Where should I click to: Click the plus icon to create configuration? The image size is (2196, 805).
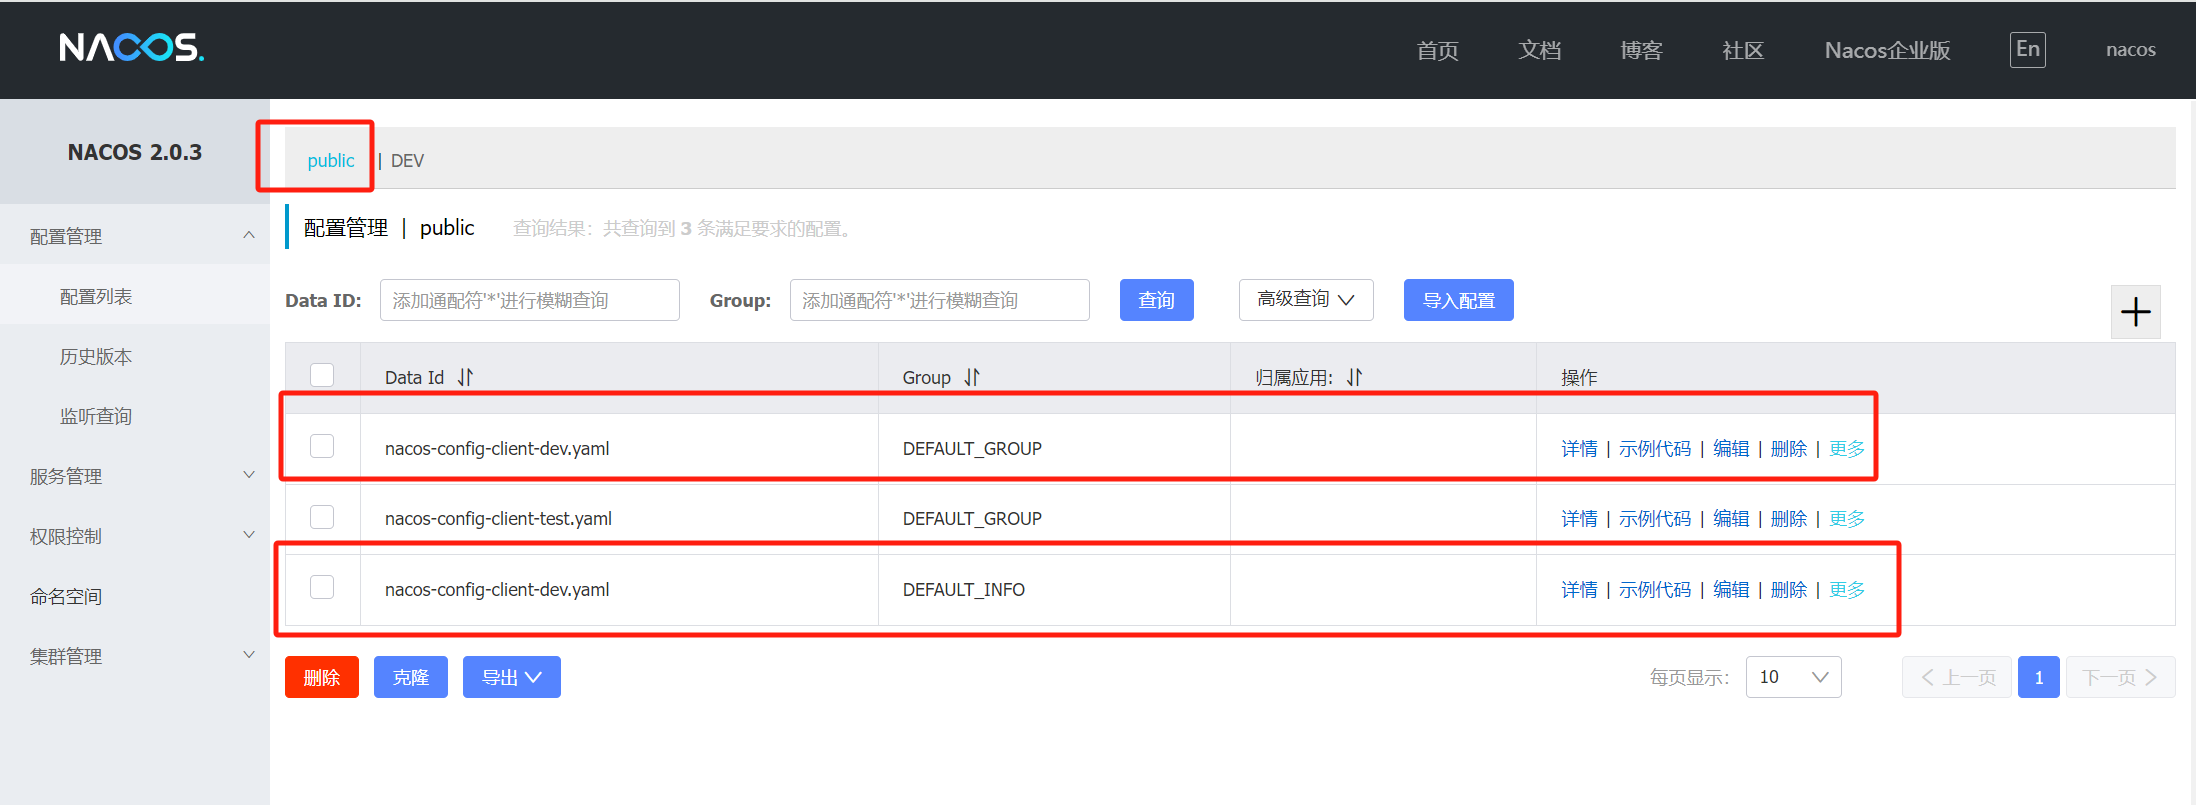coord(2135,312)
